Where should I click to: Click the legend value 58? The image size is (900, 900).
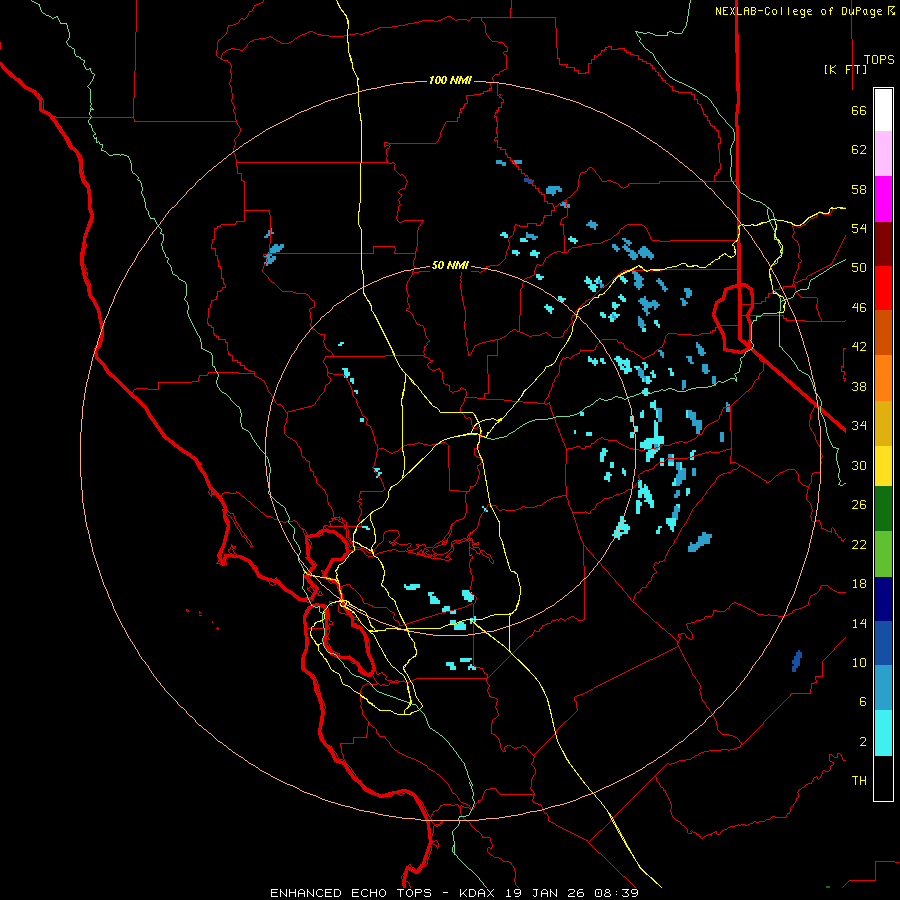[859, 189]
